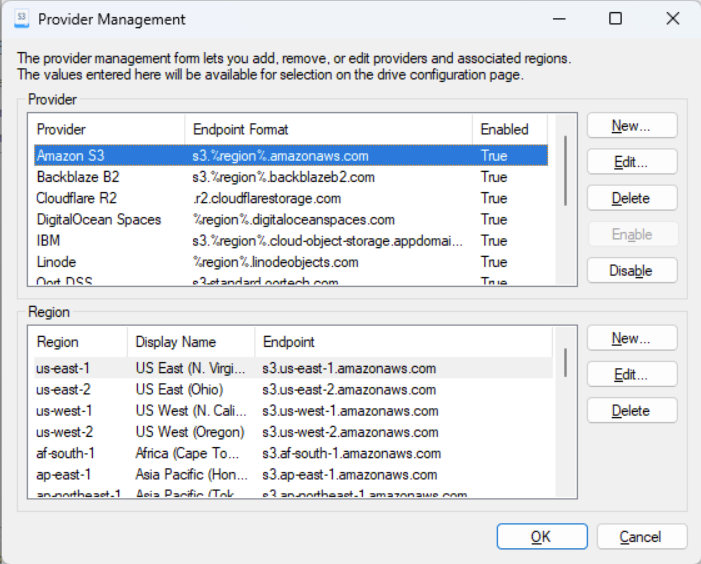The image size is (701, 564).
Task: Click s3.af-south-1.amazonaws.com endpoint cell
Action: click(351, 453)
